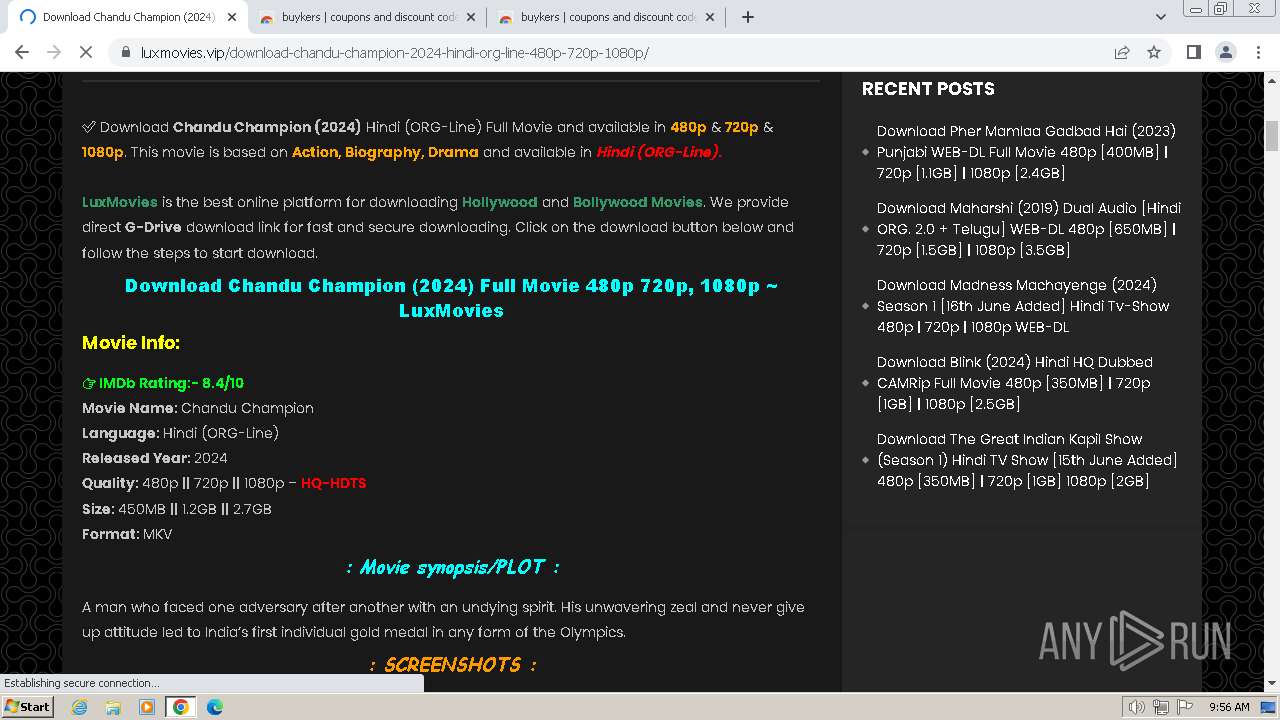Close the second buykers coupons tab
Viewport: 1280px width, 720px height.
coord(471,17)
